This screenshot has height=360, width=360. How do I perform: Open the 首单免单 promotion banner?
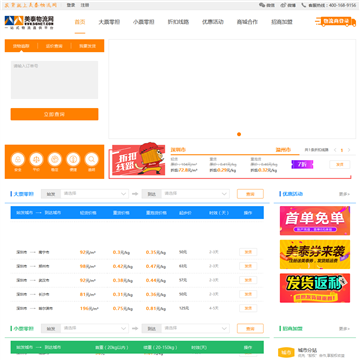315,220
